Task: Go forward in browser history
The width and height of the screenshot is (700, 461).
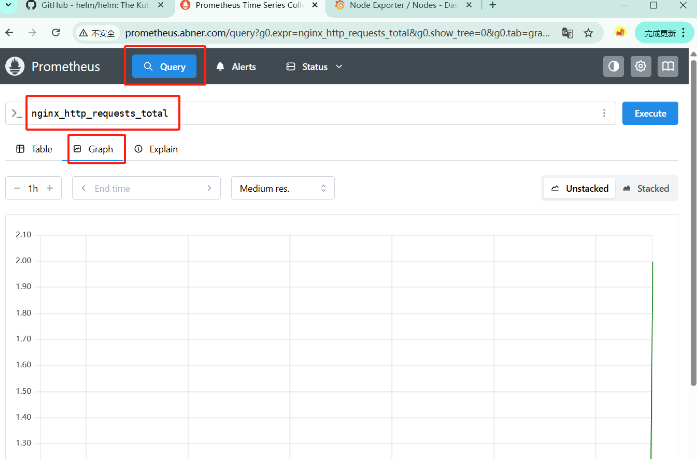Action: pyautogui.click(x=32, y=33)
